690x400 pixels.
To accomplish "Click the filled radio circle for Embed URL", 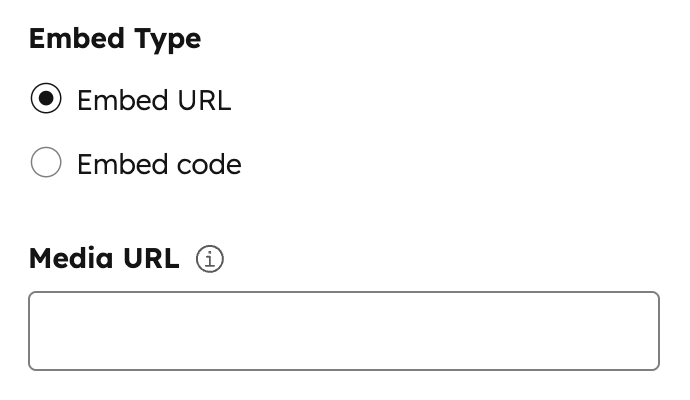I will [46, 100].
